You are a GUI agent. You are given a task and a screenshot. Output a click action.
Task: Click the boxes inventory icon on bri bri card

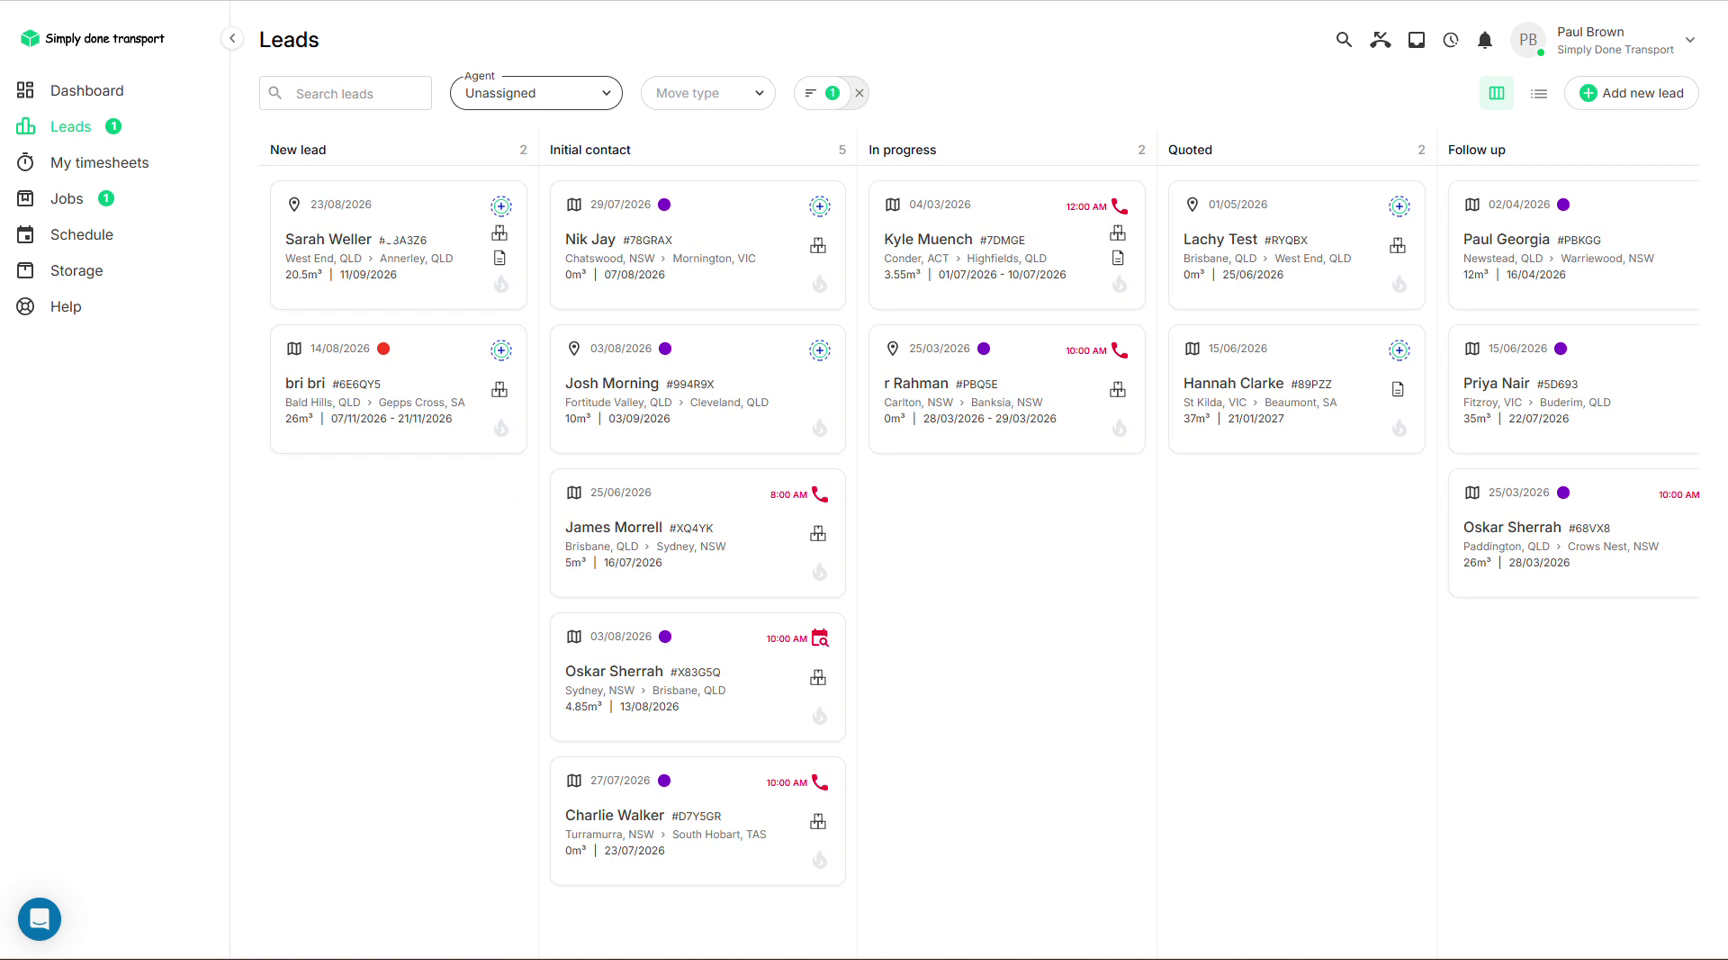[x=500, y=389]
